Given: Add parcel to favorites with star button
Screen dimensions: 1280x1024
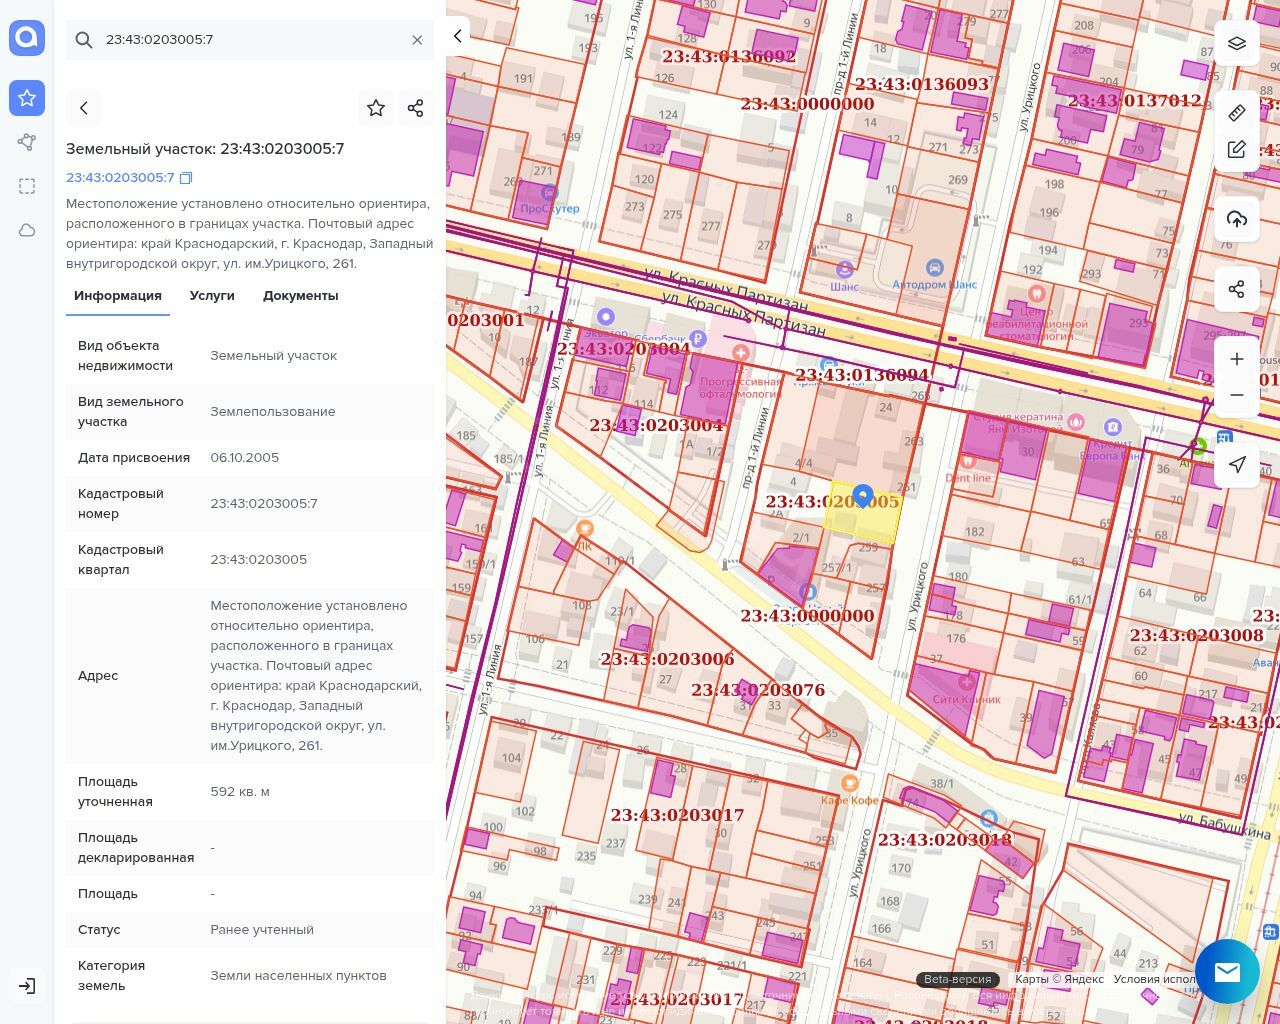Looking at the screenshot, I should coord(376,108).
